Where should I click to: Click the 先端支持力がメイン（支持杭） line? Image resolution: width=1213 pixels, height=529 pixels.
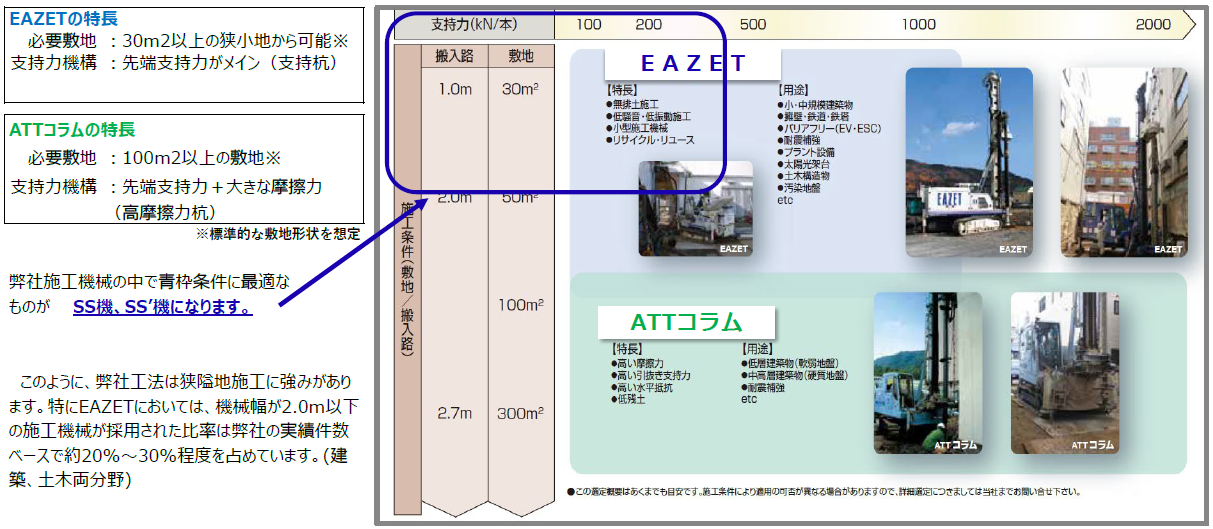pos(174,63)
